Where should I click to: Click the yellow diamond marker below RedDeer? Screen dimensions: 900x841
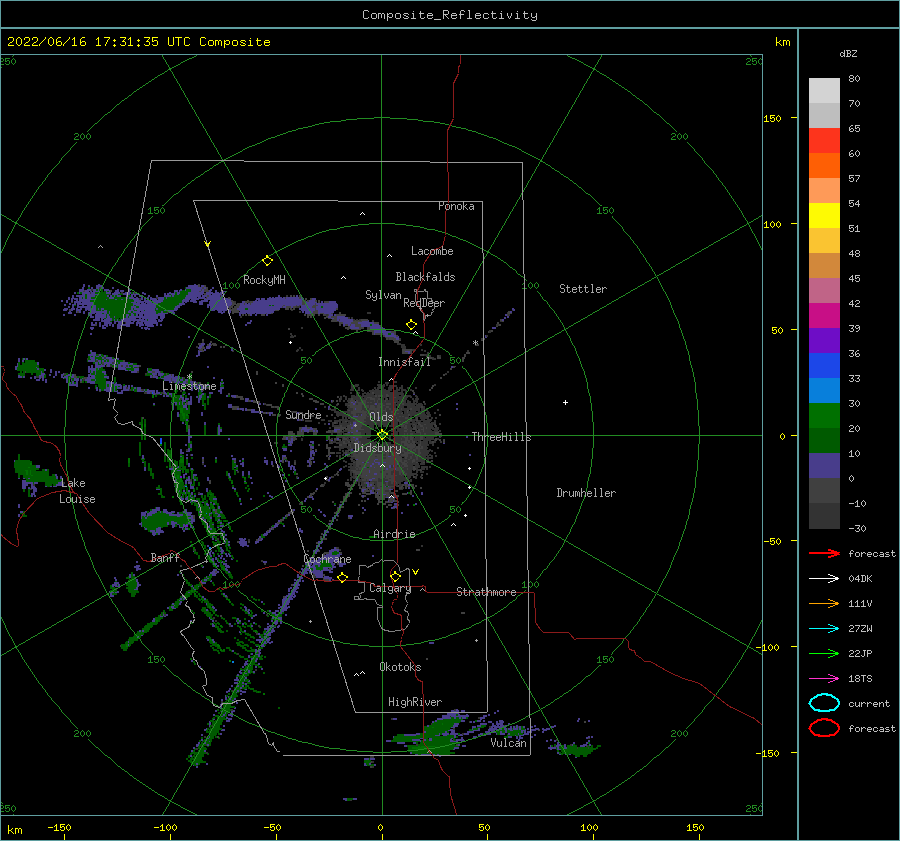pos(411,324)
